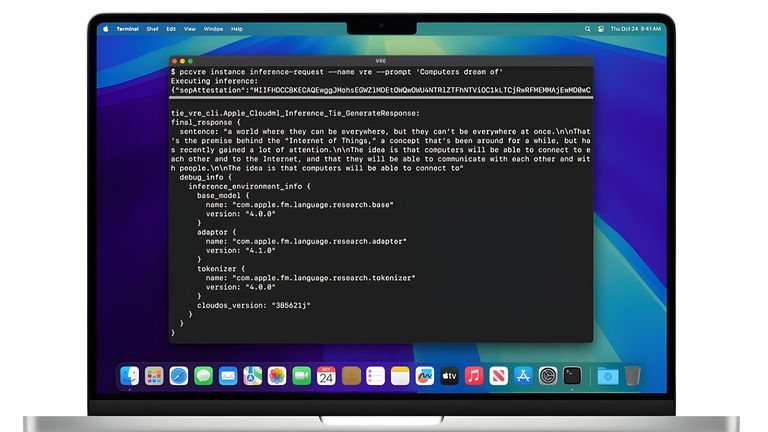The width and height of the screenshot is (768, 432).
Task: Close the VRE terminal window
Action: pos(174,61)
